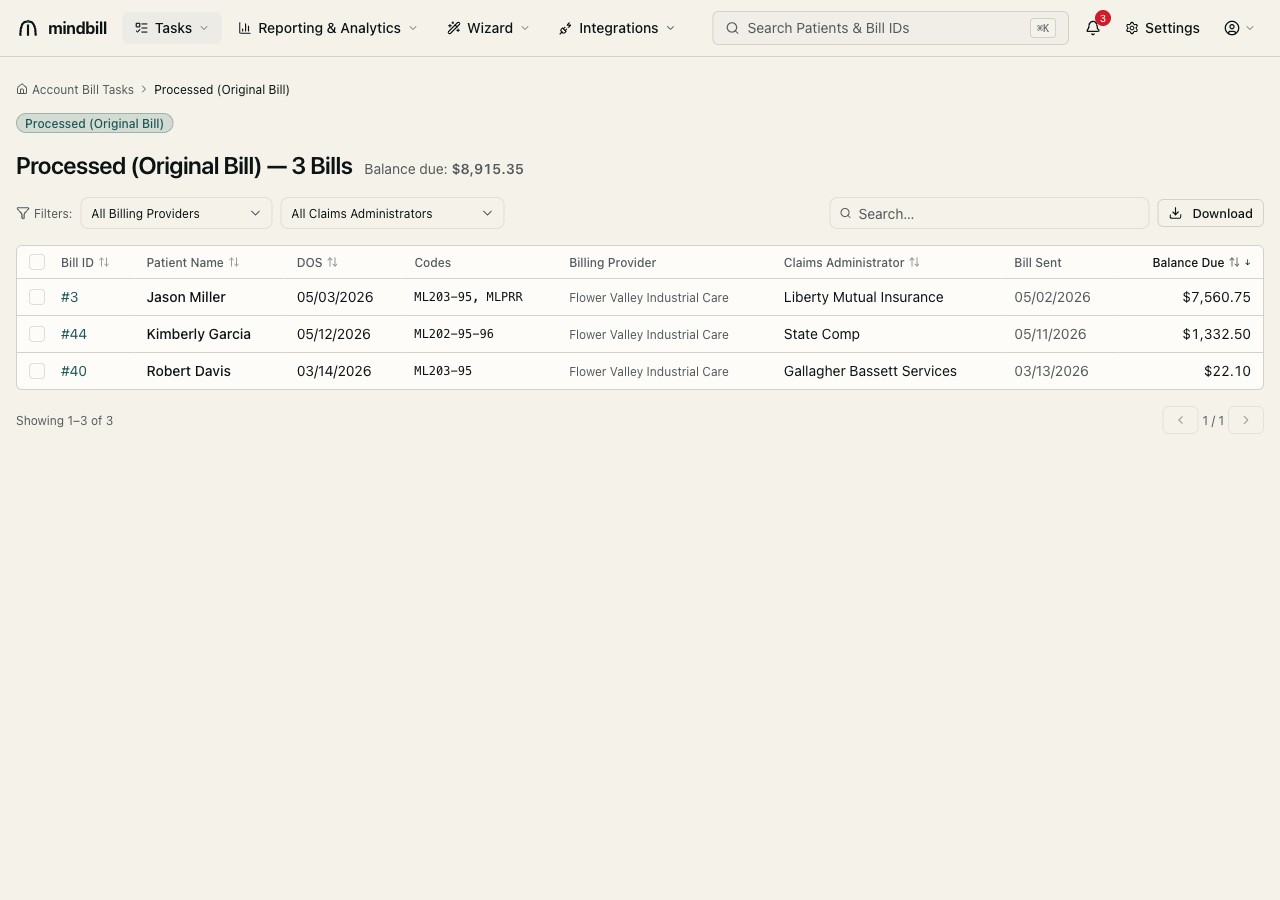Go to the next page arrow
Viewport: 1280px width, 900px height.
1246,420
